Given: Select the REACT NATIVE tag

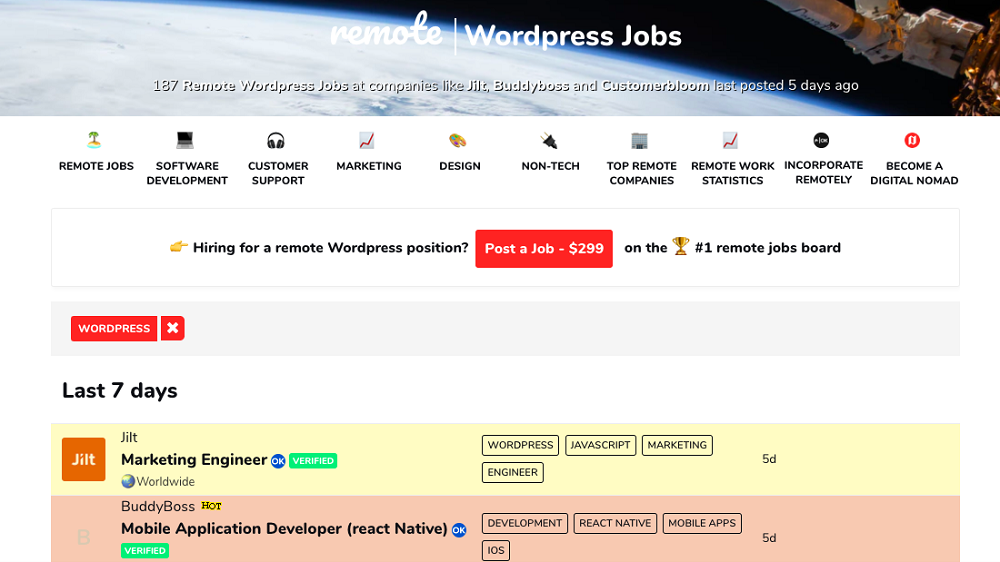Looking at the screenshot, I should [615, 523].
